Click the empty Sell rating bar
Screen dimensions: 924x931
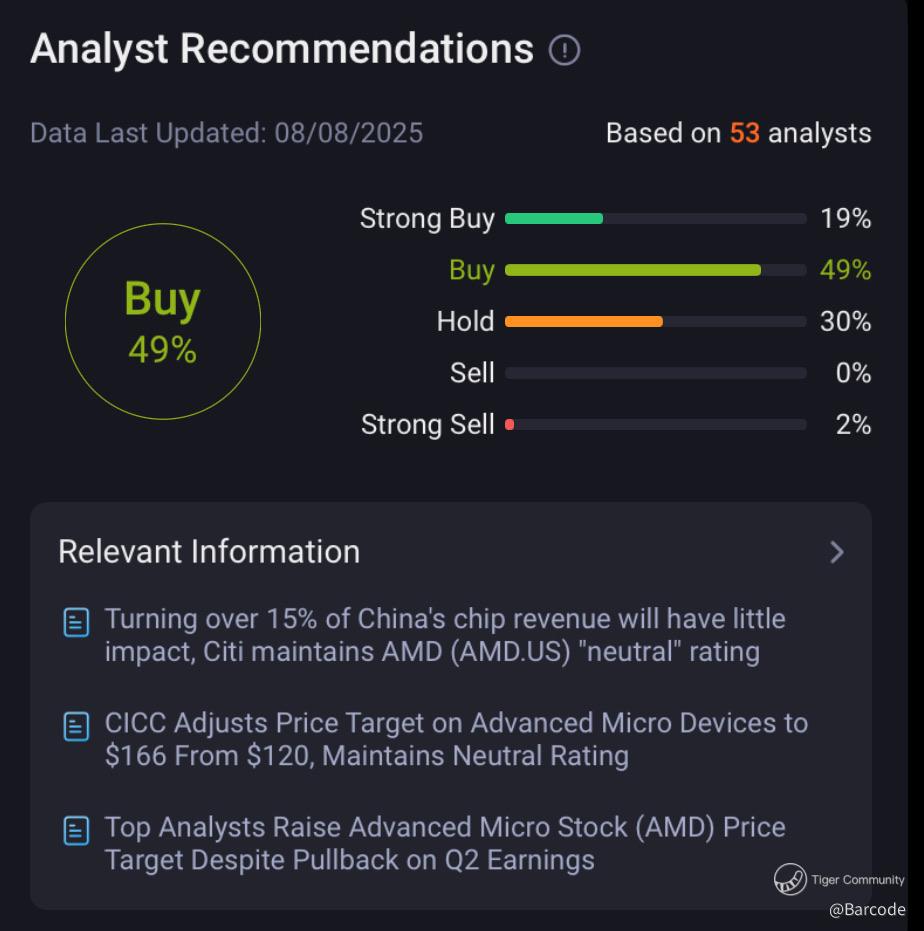point(655,373)
